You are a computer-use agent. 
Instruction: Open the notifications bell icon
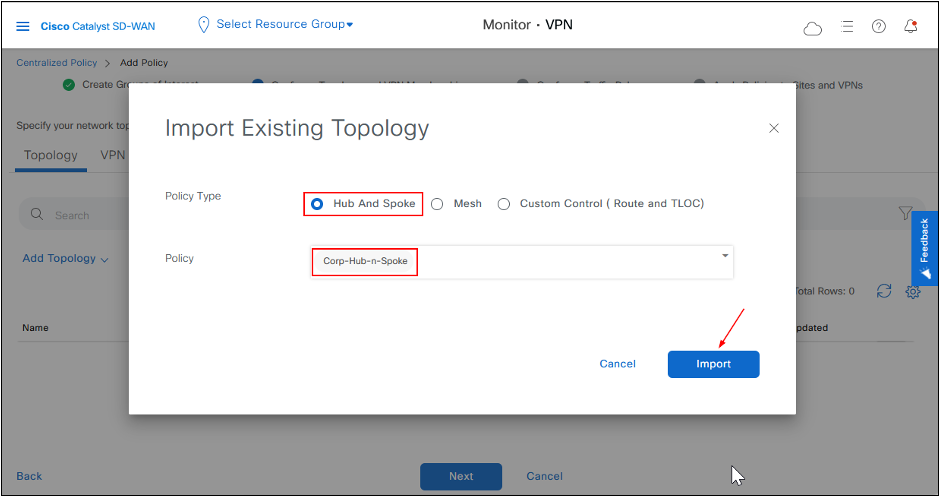(x=910, y=27)
